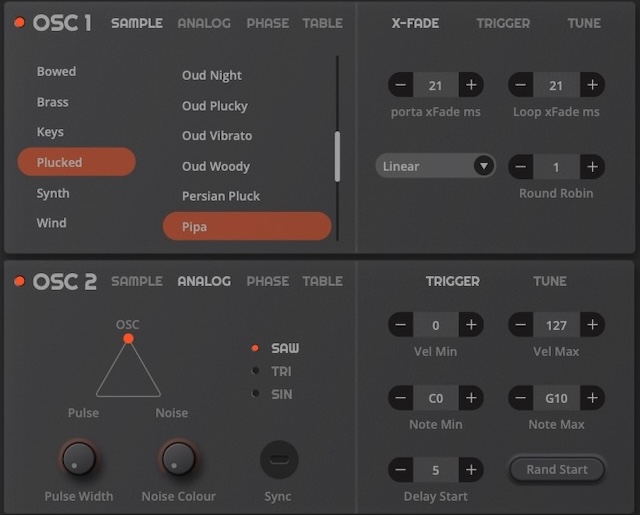The height and width of the screenshot is (515, 640).
Task: Click the sample list scrollbar
Action: click(x=337, y=155)
